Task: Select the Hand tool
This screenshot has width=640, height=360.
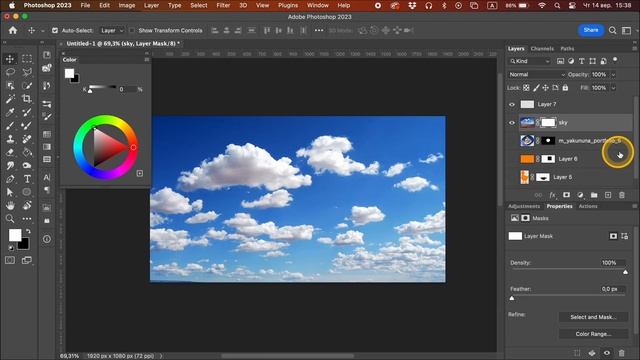Action: [10, 205]
